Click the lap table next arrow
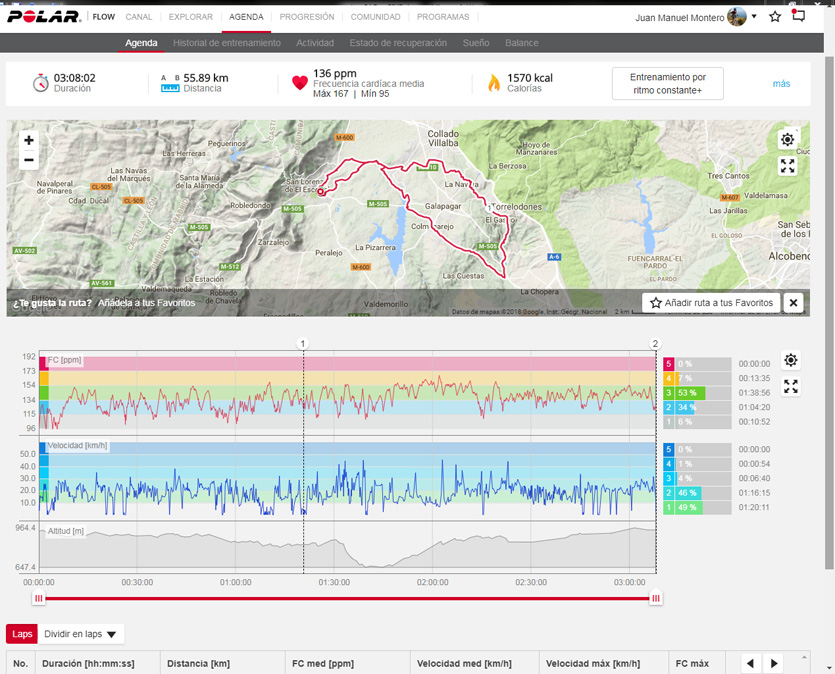835x674 pixels. click(774, 663)
